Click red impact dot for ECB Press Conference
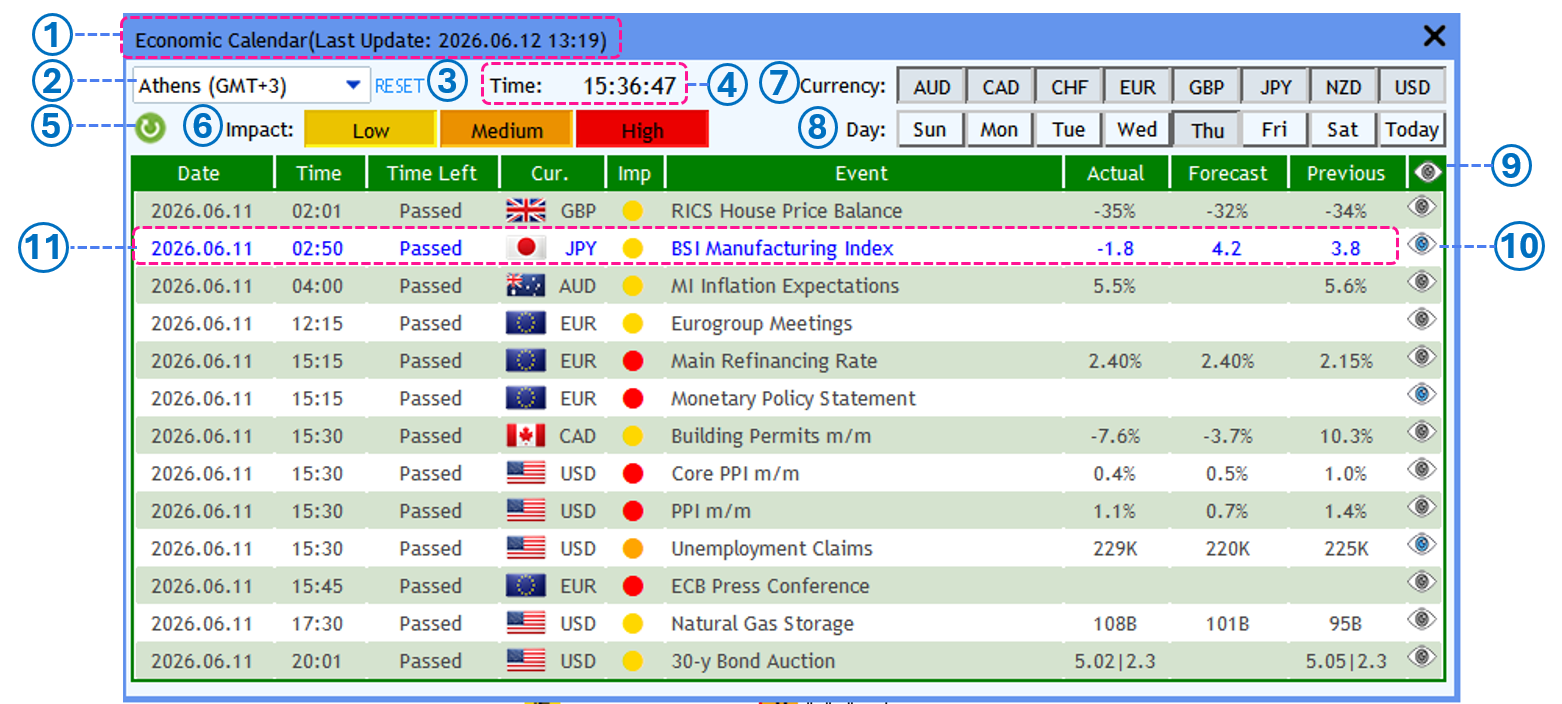The width and height of the screenshot is (1562, 704). (632, 586)
